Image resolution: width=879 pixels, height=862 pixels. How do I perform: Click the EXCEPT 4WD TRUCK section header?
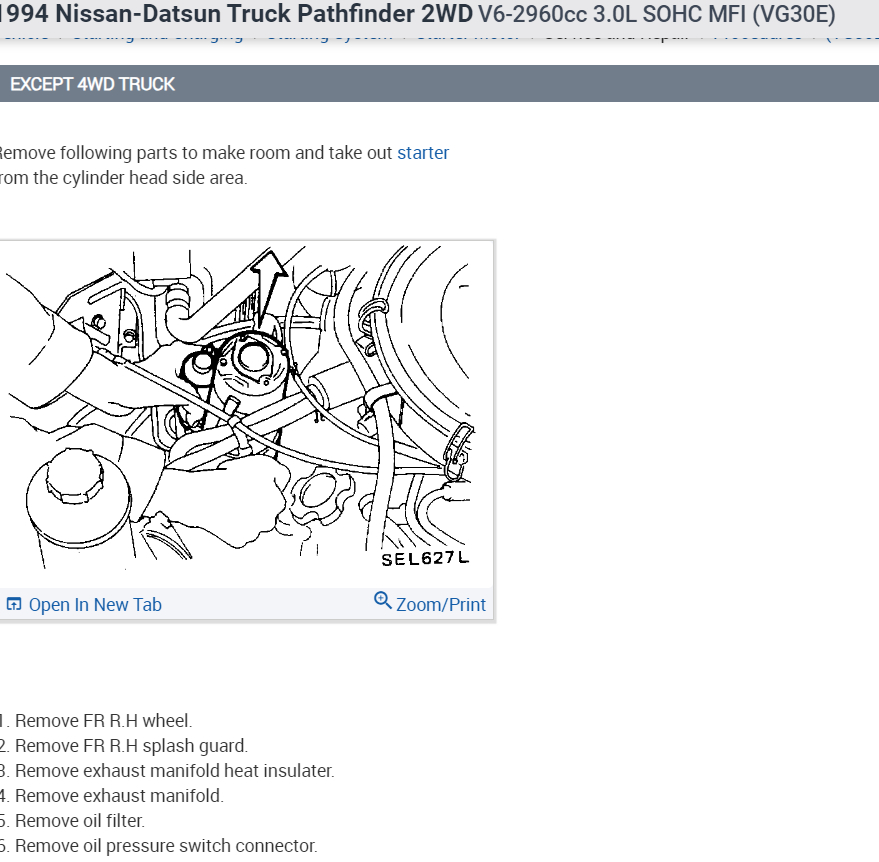92,84
